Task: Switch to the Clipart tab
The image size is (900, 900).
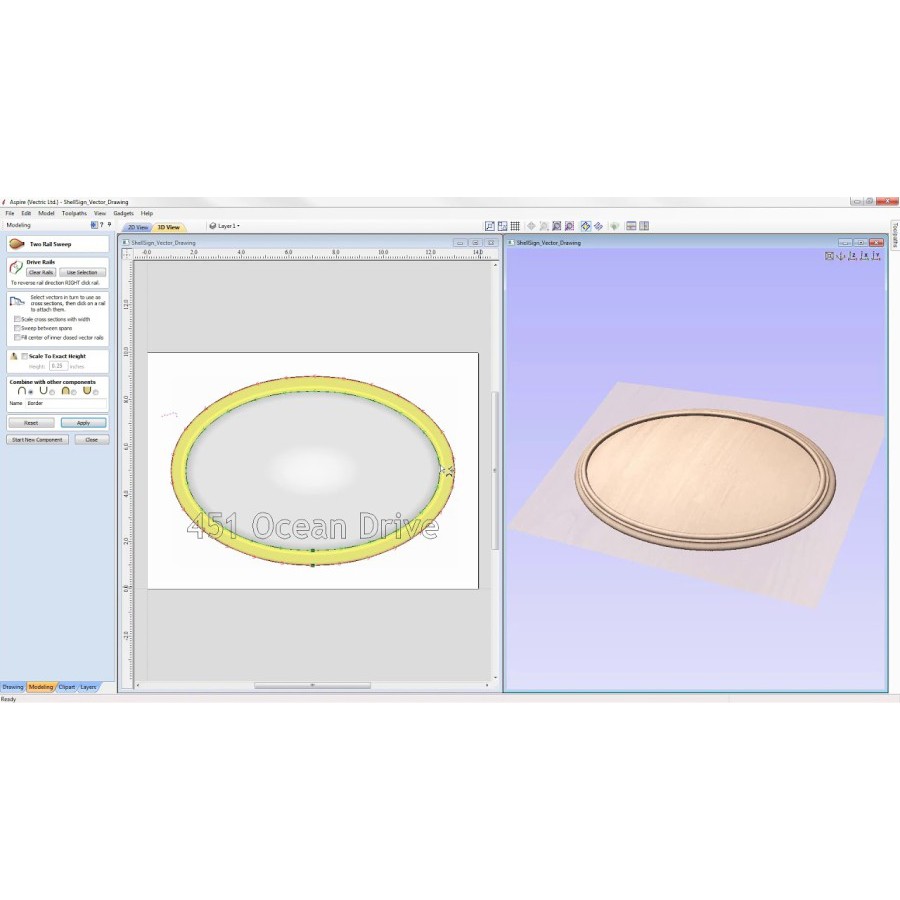Action: (x=67, y=687)
